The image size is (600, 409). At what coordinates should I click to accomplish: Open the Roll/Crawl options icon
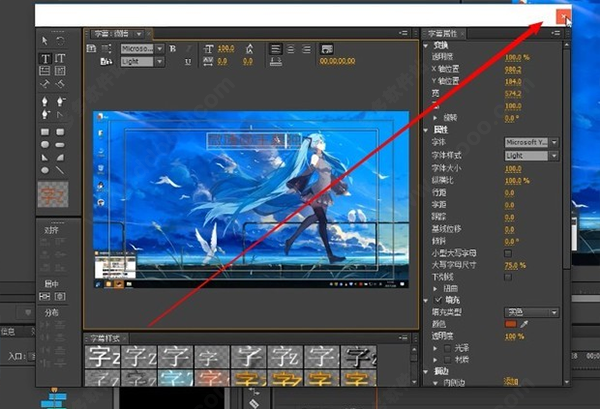(106, 48)
